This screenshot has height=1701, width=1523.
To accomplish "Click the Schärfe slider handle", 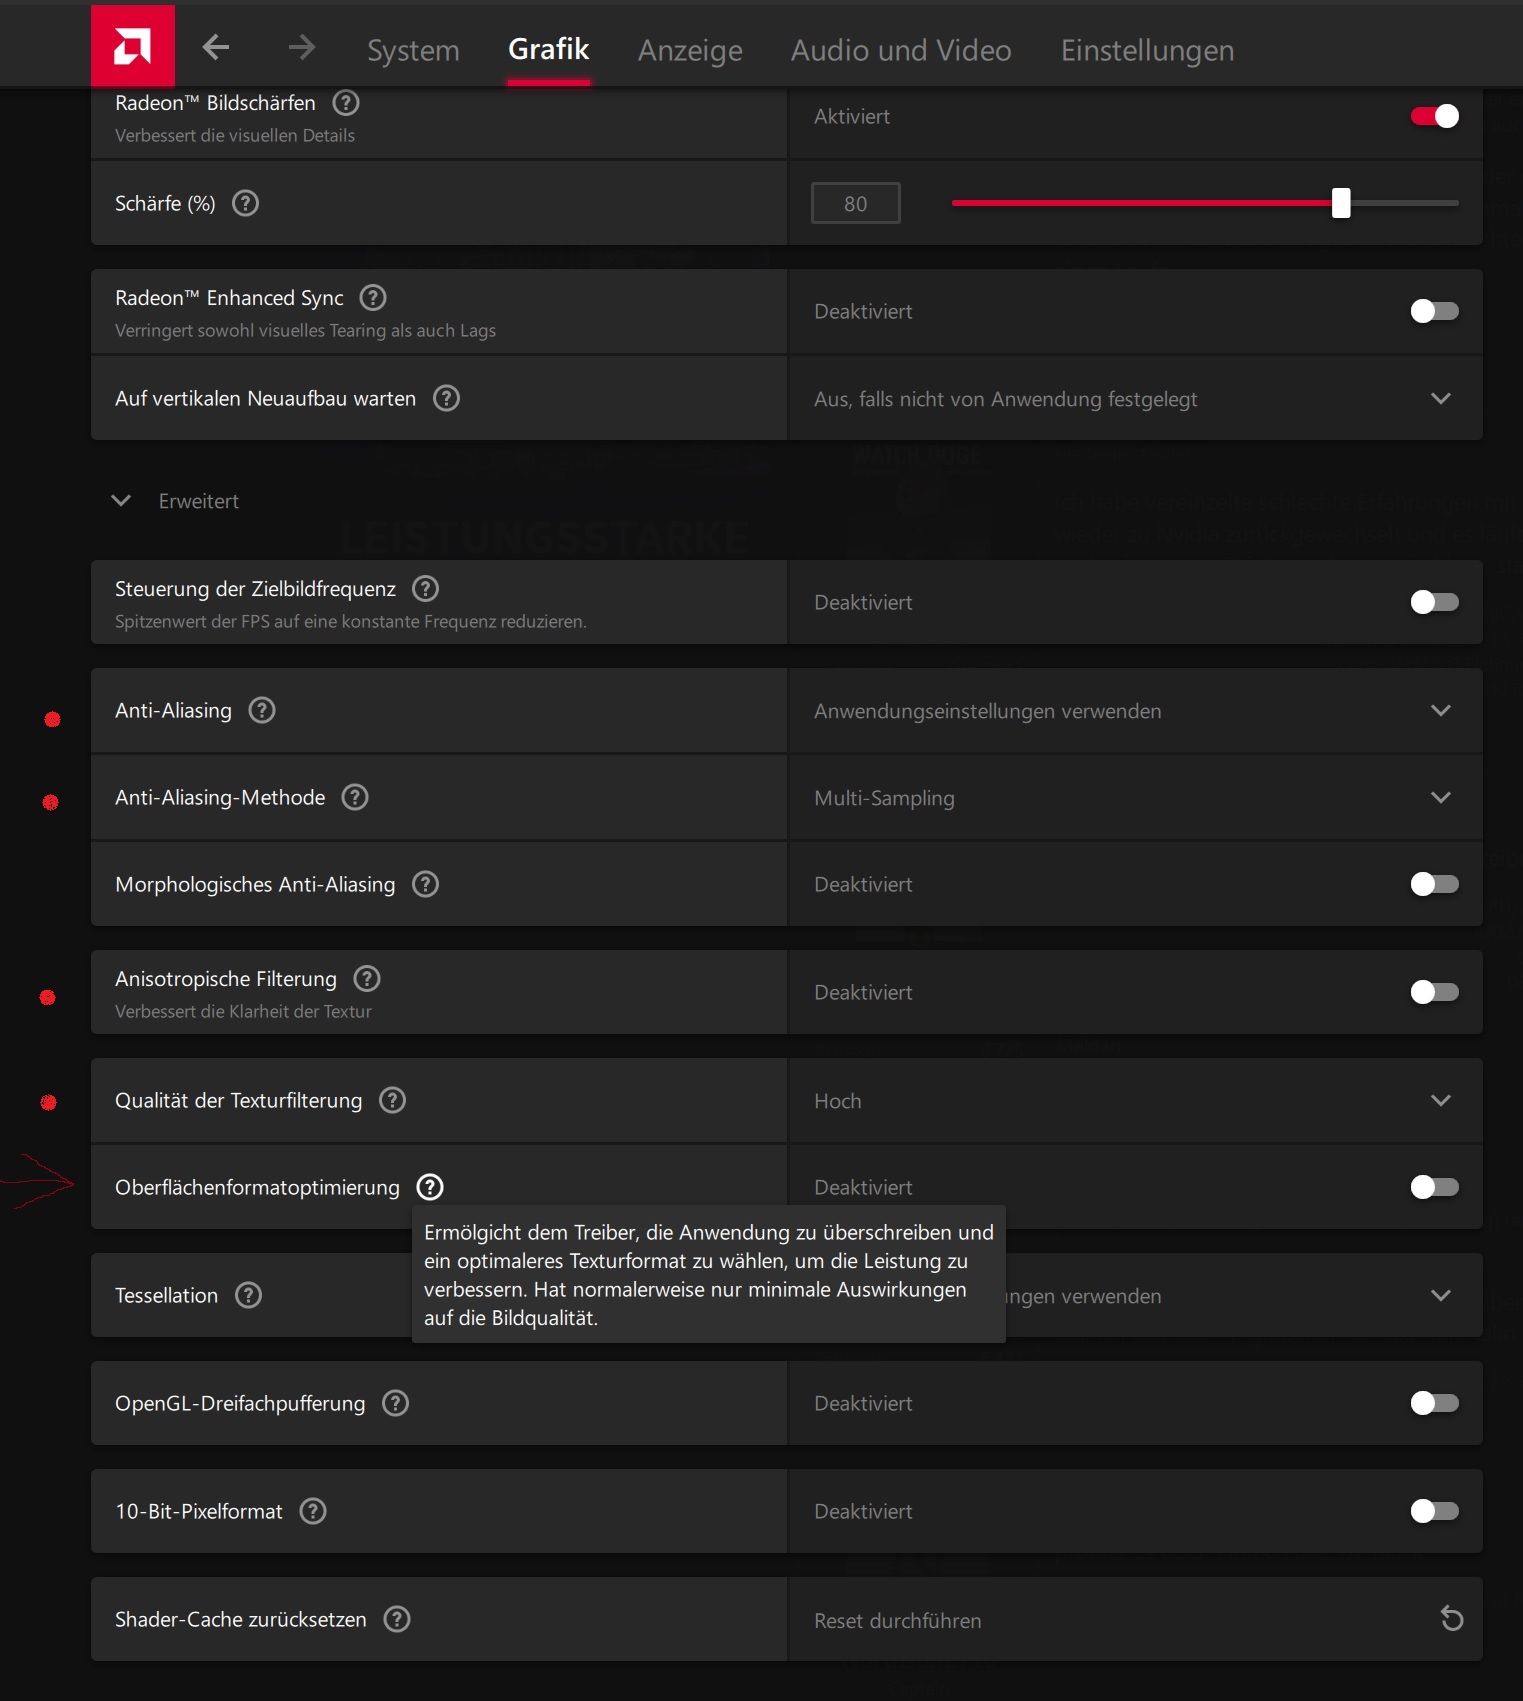I will pyautogui.click(x=1341, y=203).
